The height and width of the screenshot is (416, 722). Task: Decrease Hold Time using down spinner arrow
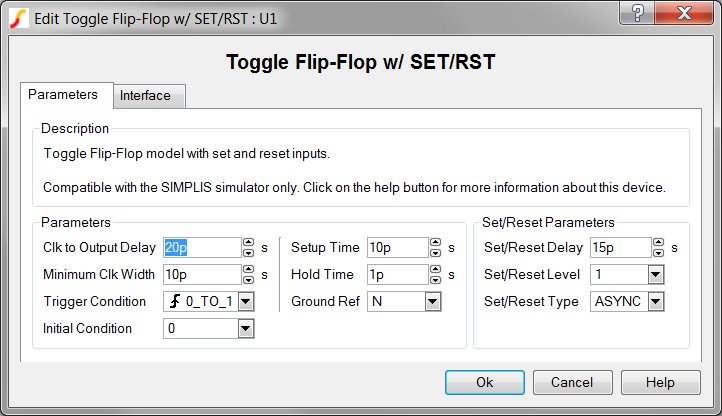435,279
